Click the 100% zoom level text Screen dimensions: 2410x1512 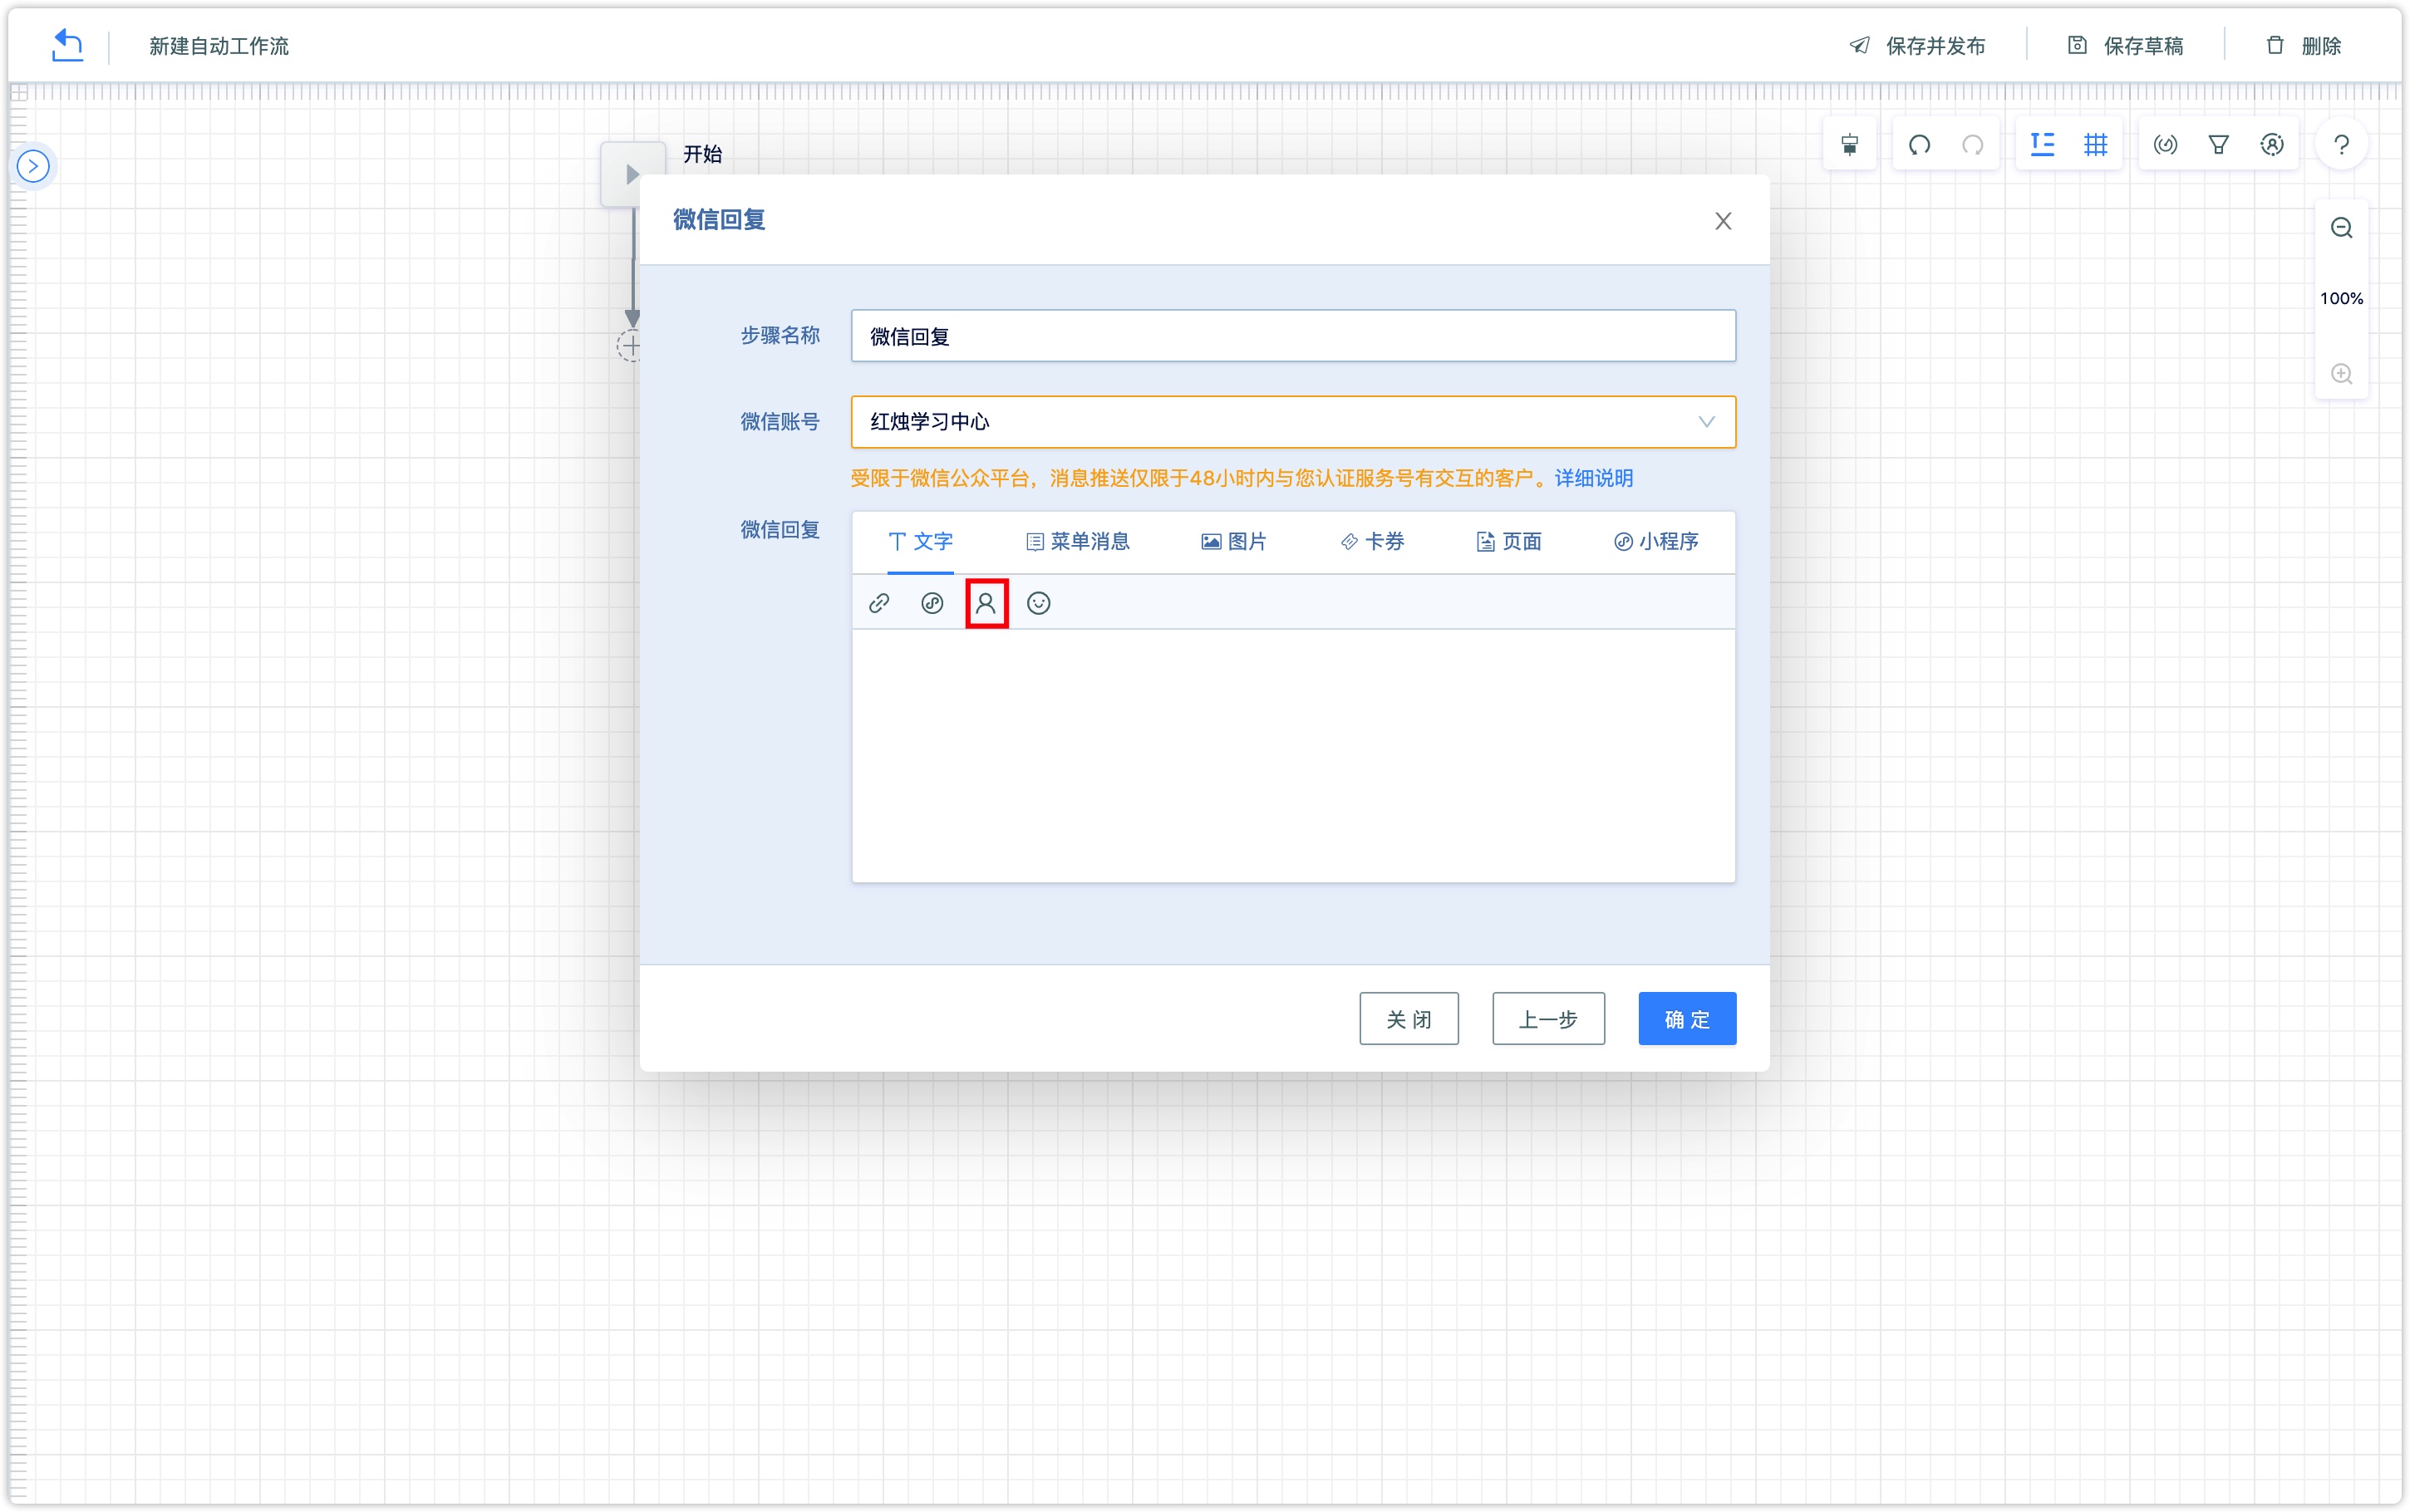pos(2341,298)
